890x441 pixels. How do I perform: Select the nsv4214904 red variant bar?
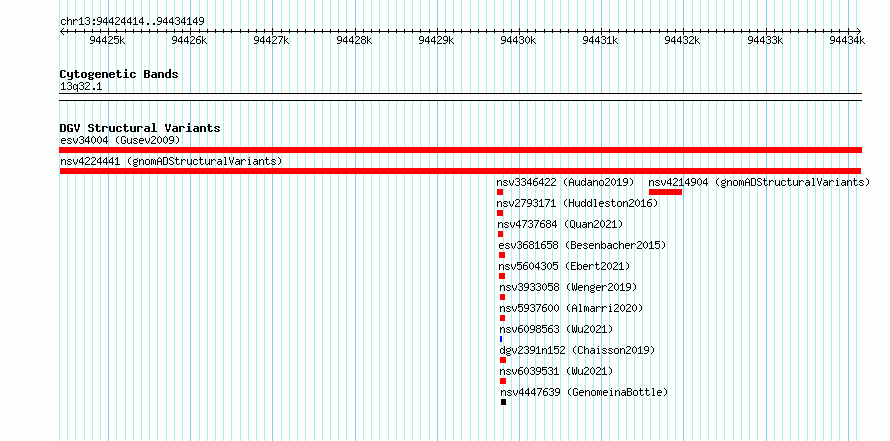[665, 192]
